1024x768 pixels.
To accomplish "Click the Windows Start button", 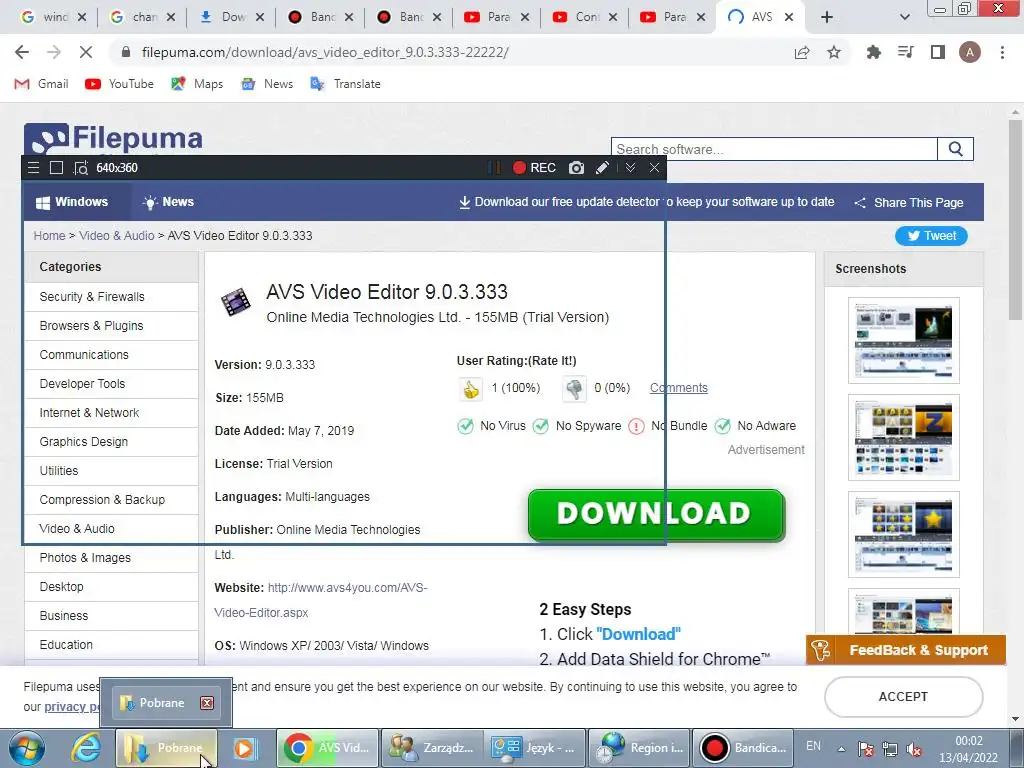I will [27, 748].
